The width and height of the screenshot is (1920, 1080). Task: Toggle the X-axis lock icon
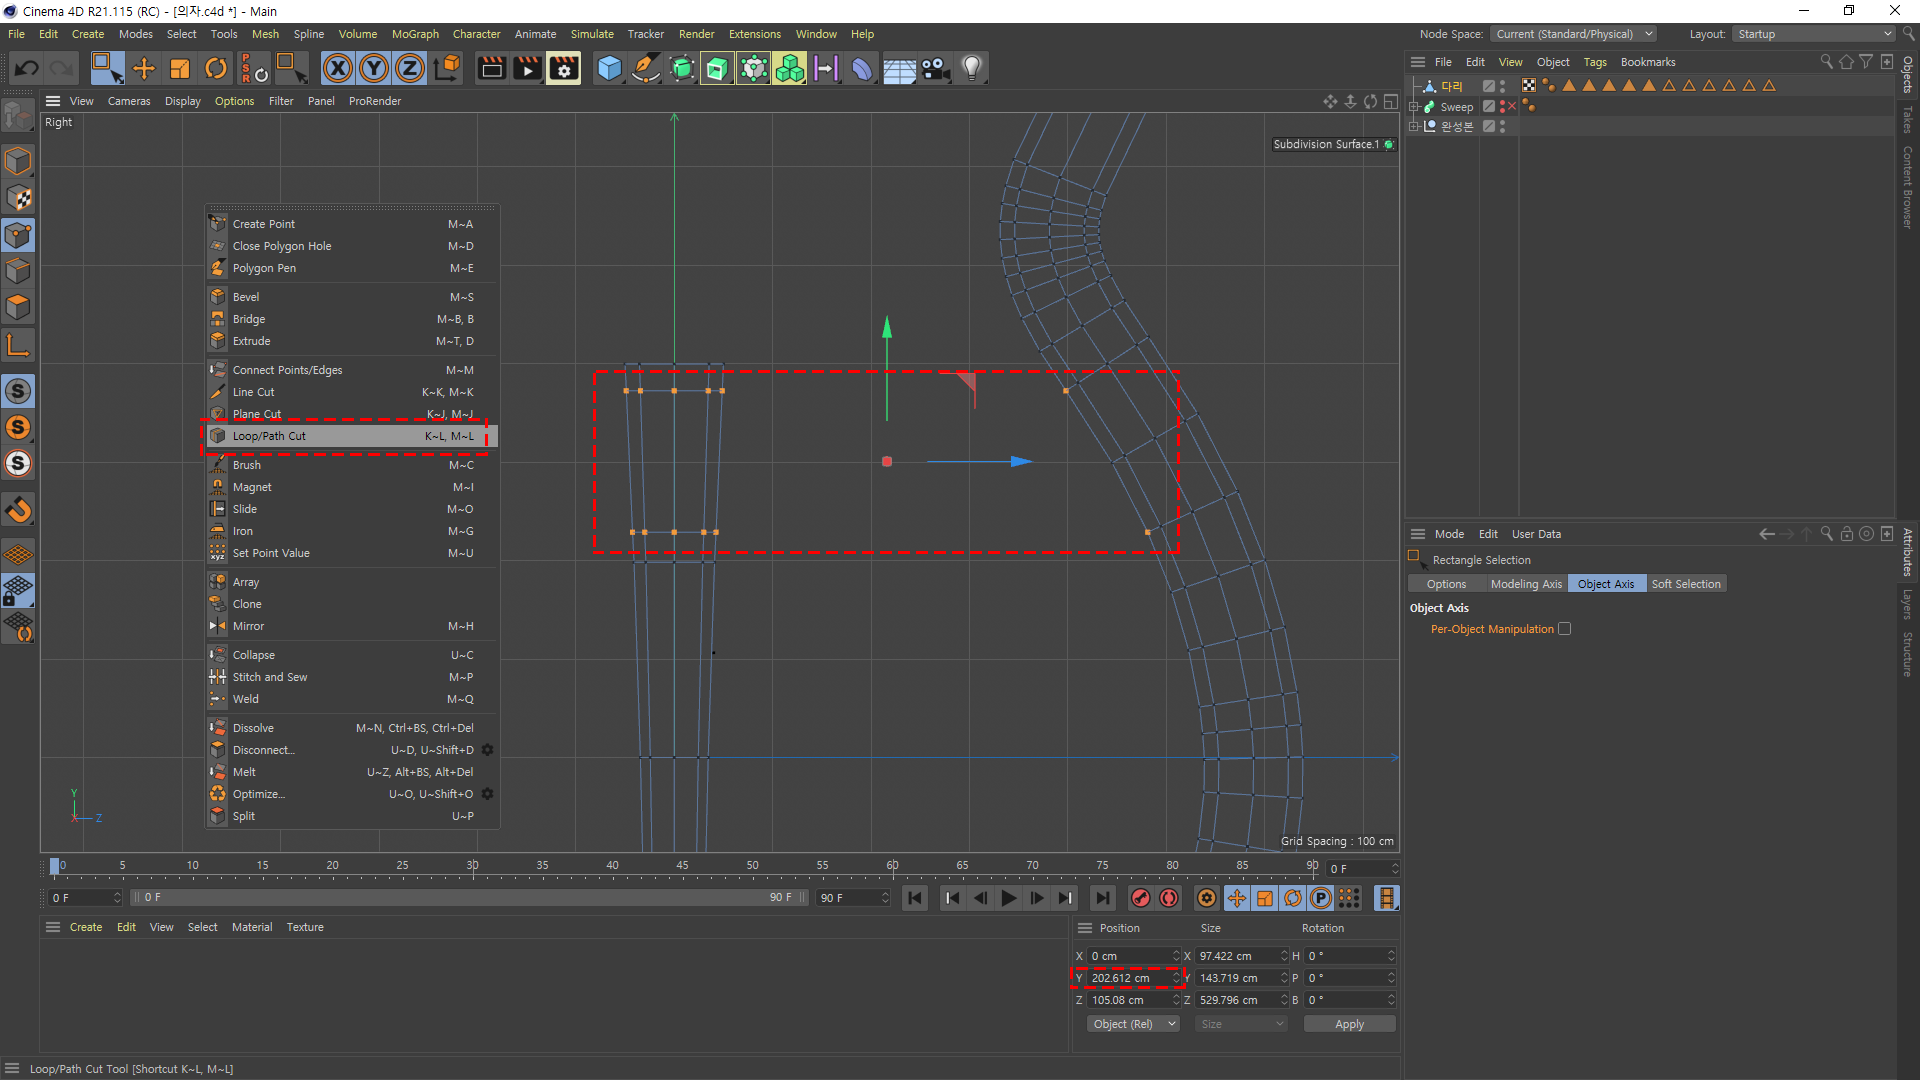338,68
